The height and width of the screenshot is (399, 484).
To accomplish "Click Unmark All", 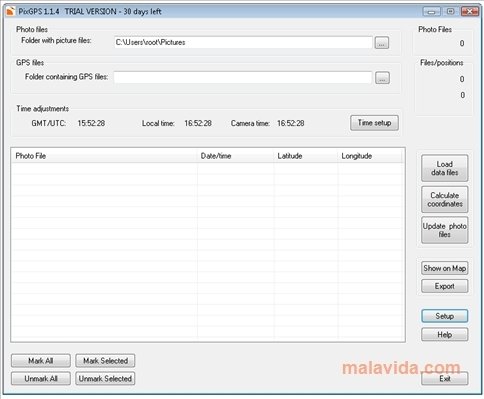I will coord(41,379).
